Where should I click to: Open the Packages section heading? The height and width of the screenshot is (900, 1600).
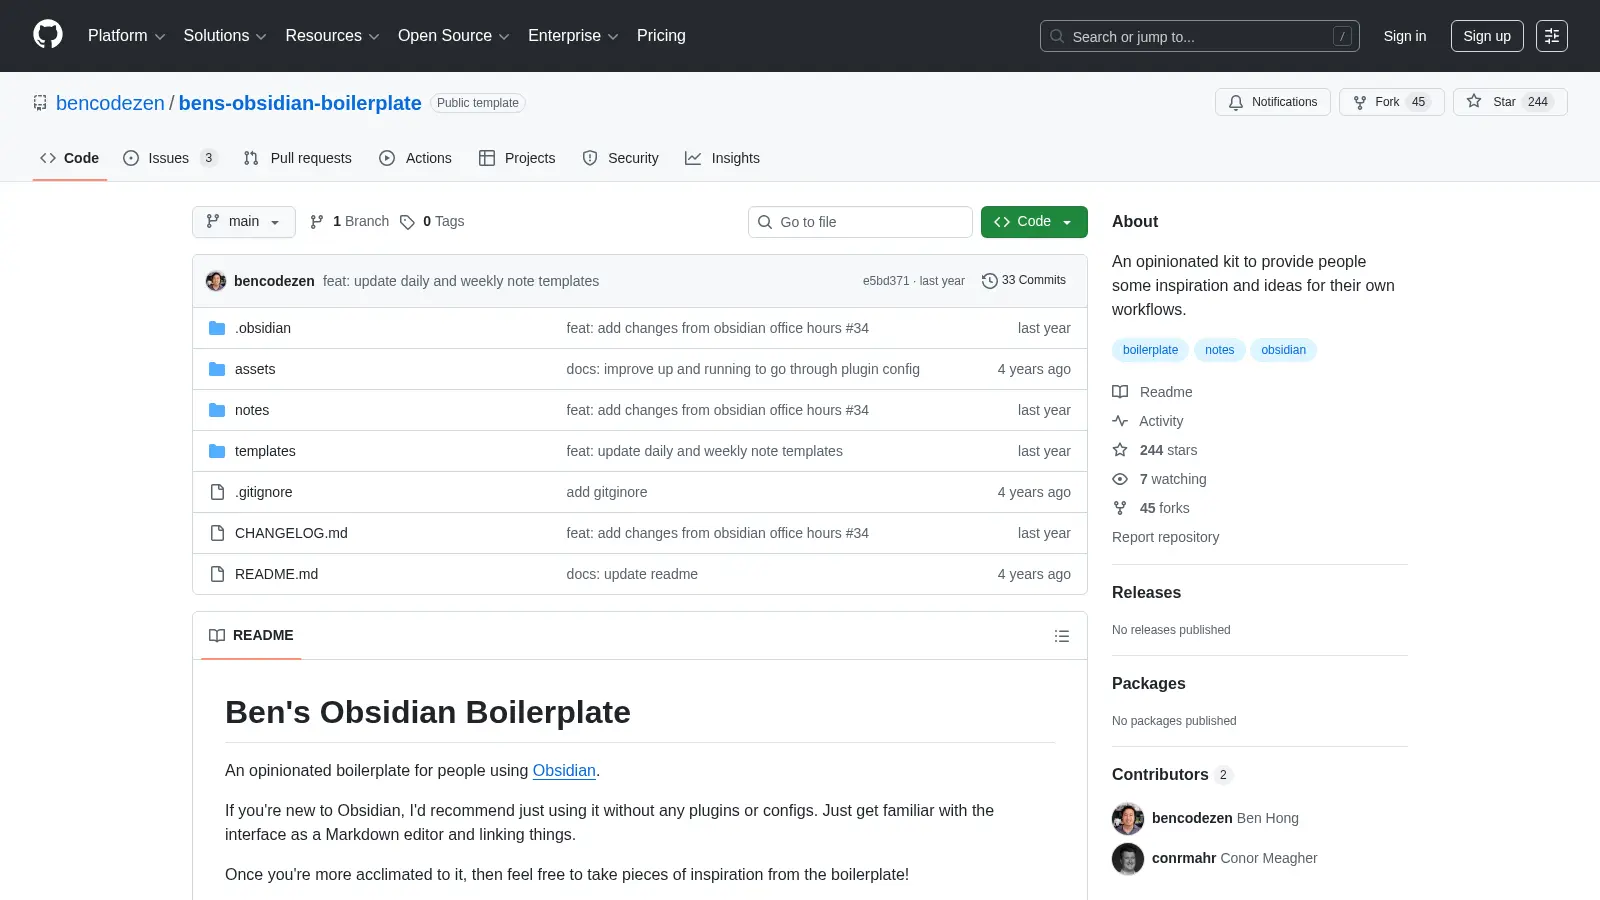[x=1148, y=684]
